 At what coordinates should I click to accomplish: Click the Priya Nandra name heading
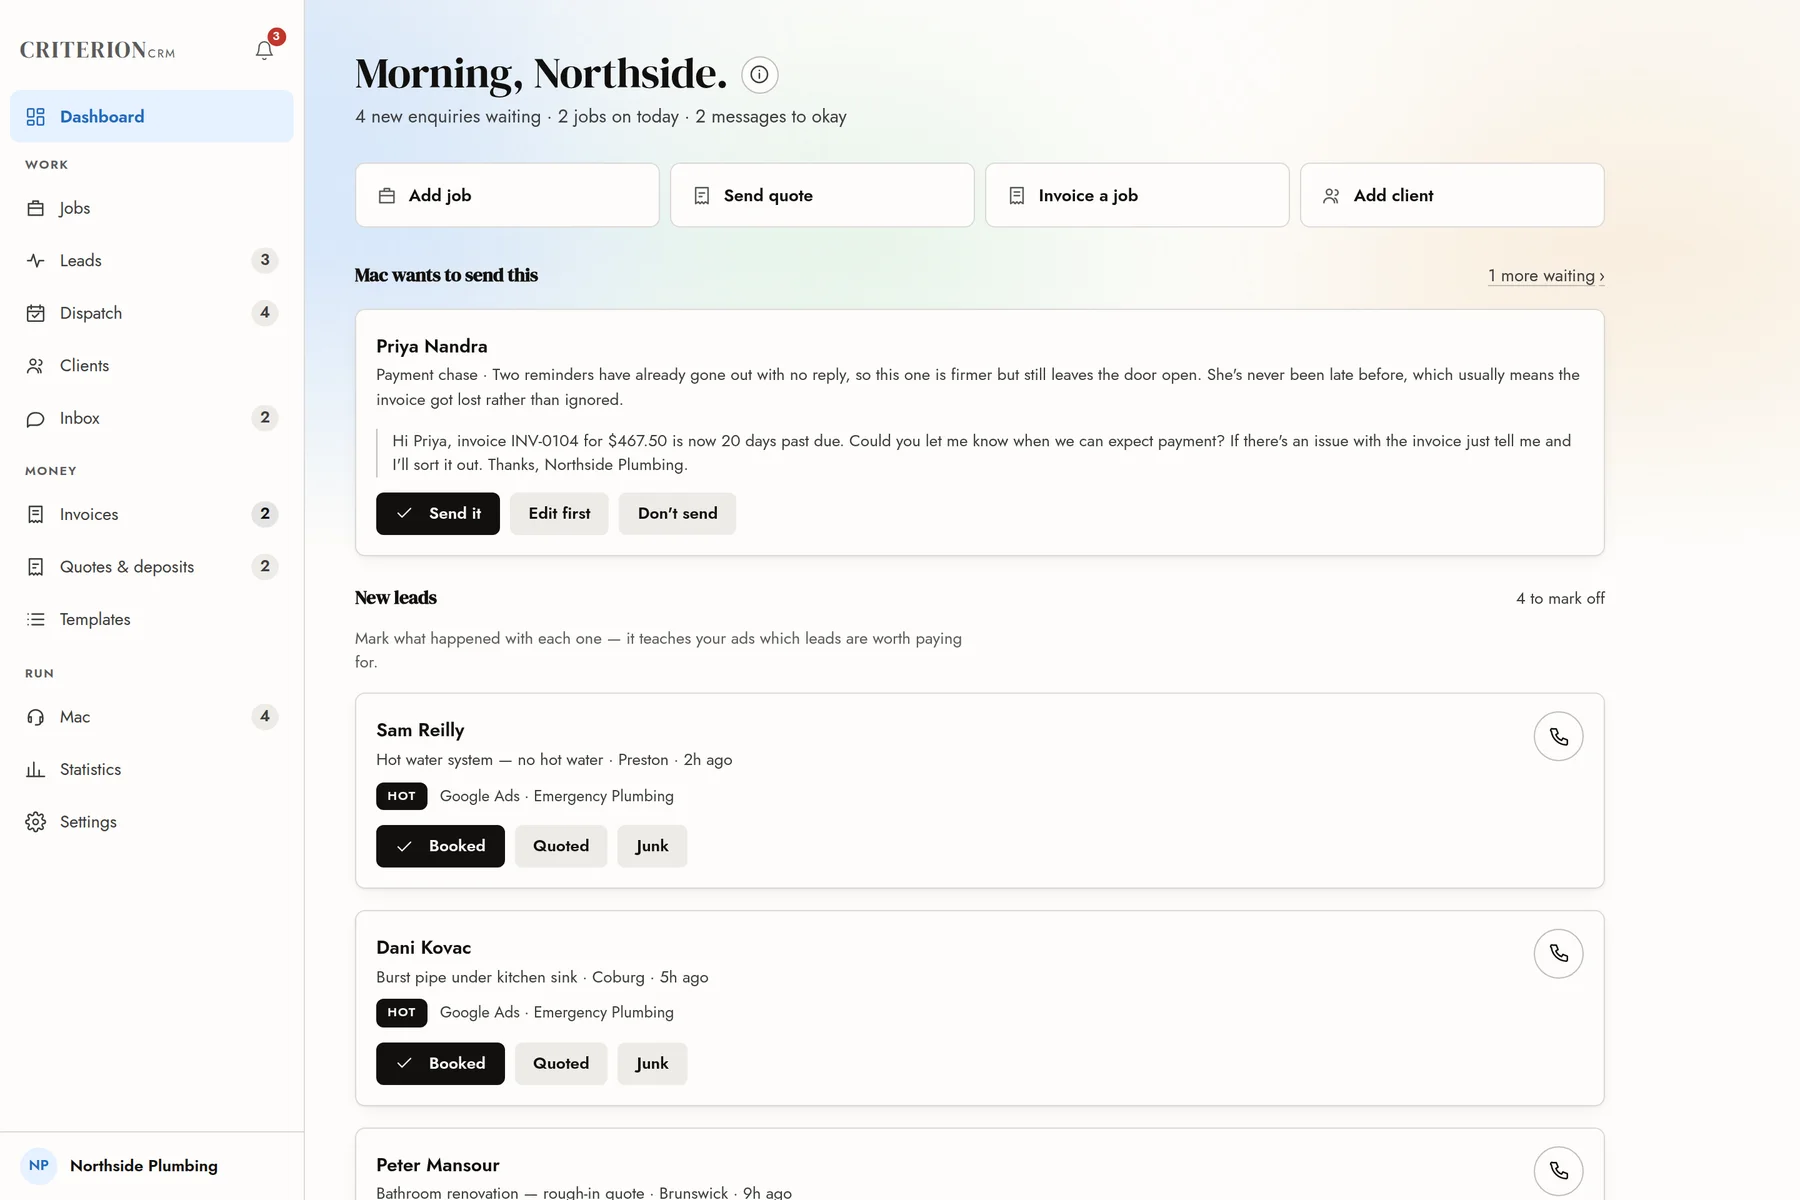click(432, 346)
